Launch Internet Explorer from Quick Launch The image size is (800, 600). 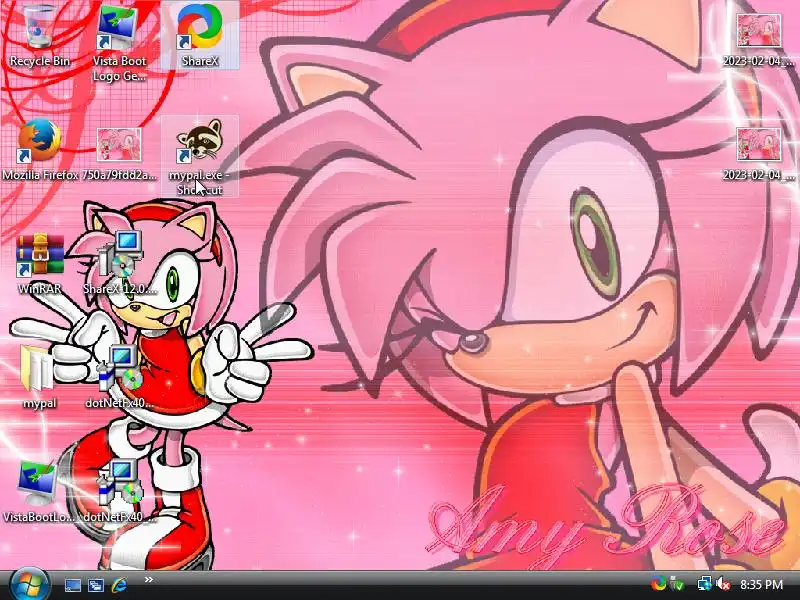point(119,585)
